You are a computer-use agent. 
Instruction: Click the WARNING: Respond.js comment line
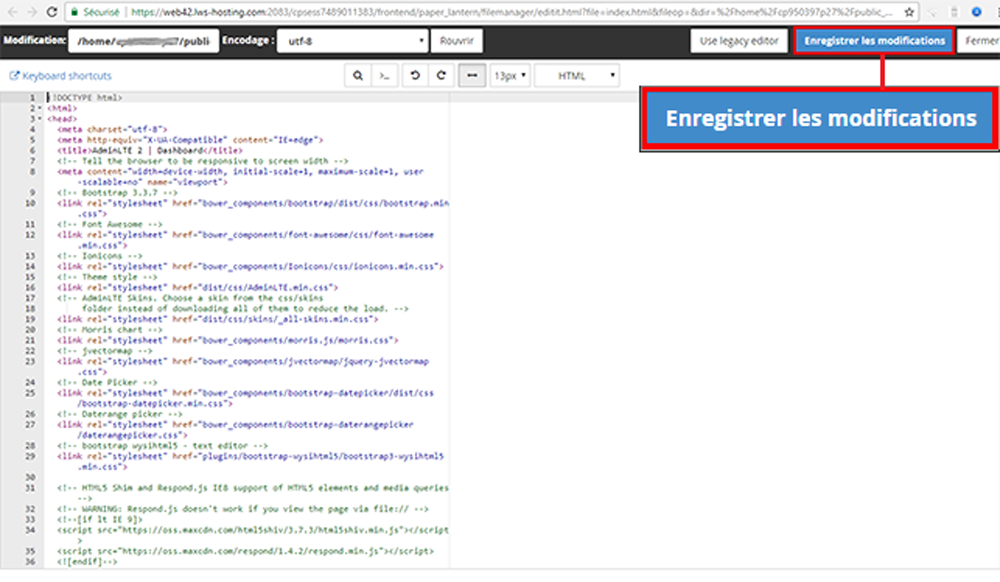pos(243,509)
